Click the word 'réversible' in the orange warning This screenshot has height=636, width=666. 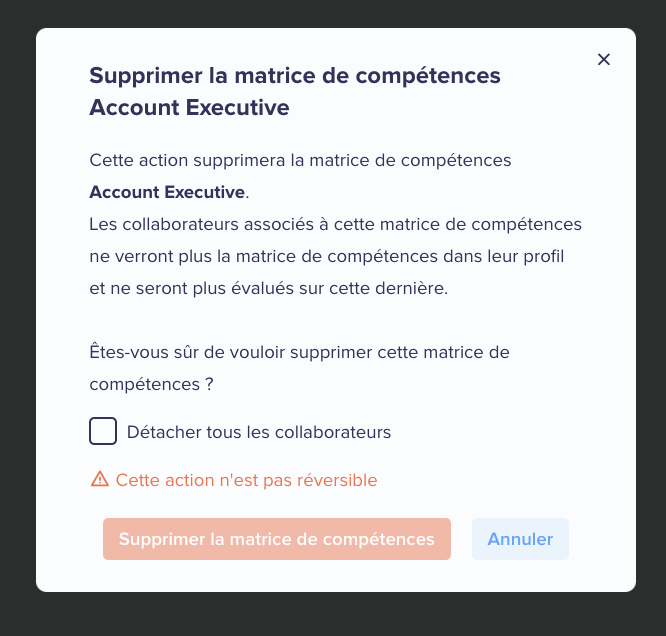click(337, 480)
